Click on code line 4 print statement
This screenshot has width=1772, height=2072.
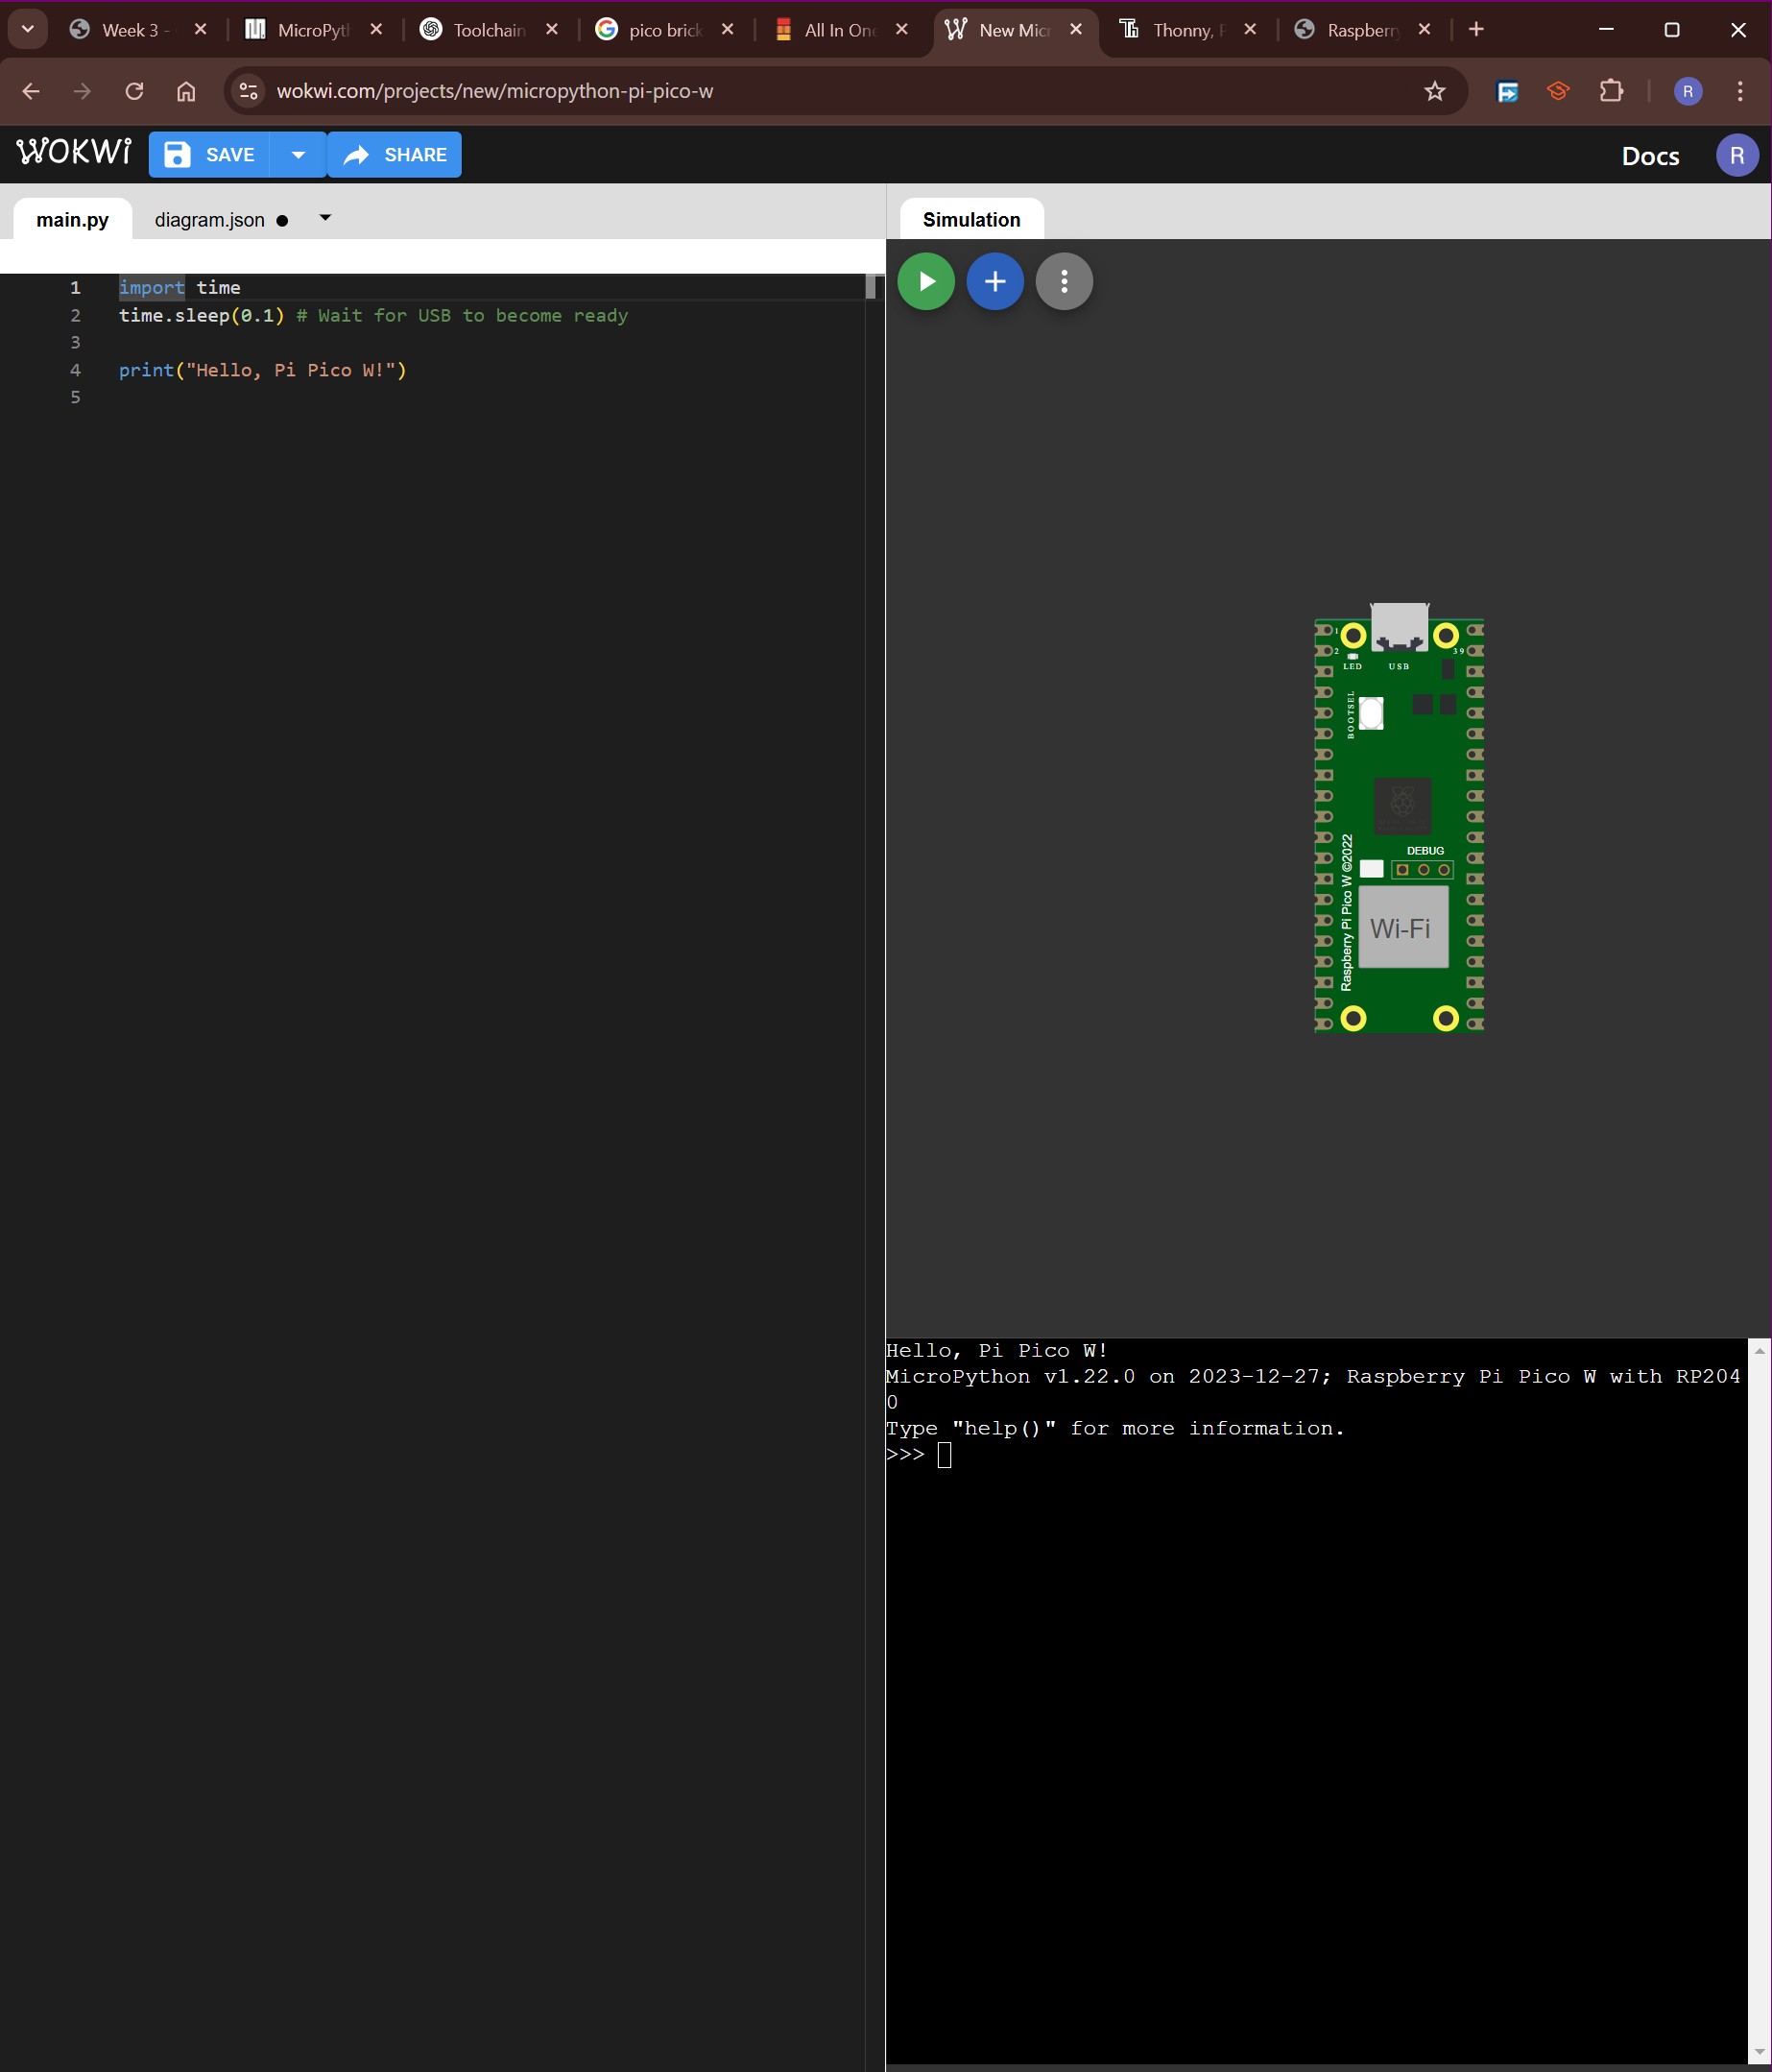point(262,371)
